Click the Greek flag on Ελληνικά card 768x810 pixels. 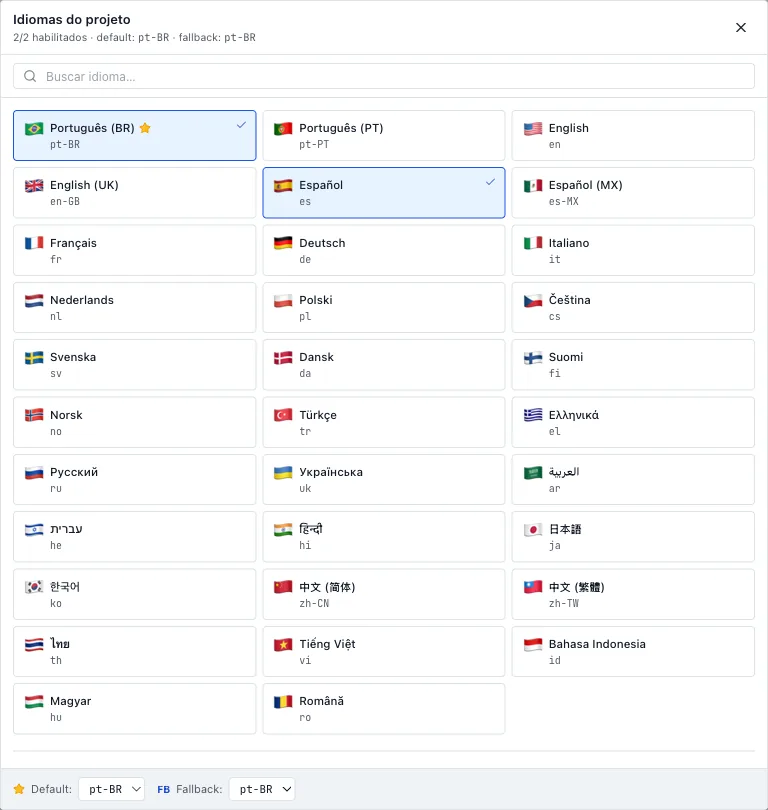(x=533, y=415)
